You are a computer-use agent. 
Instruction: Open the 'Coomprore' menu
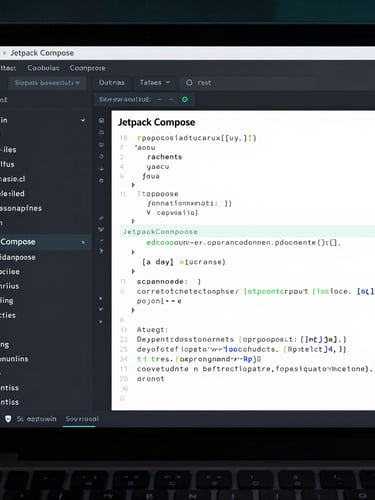87,68
